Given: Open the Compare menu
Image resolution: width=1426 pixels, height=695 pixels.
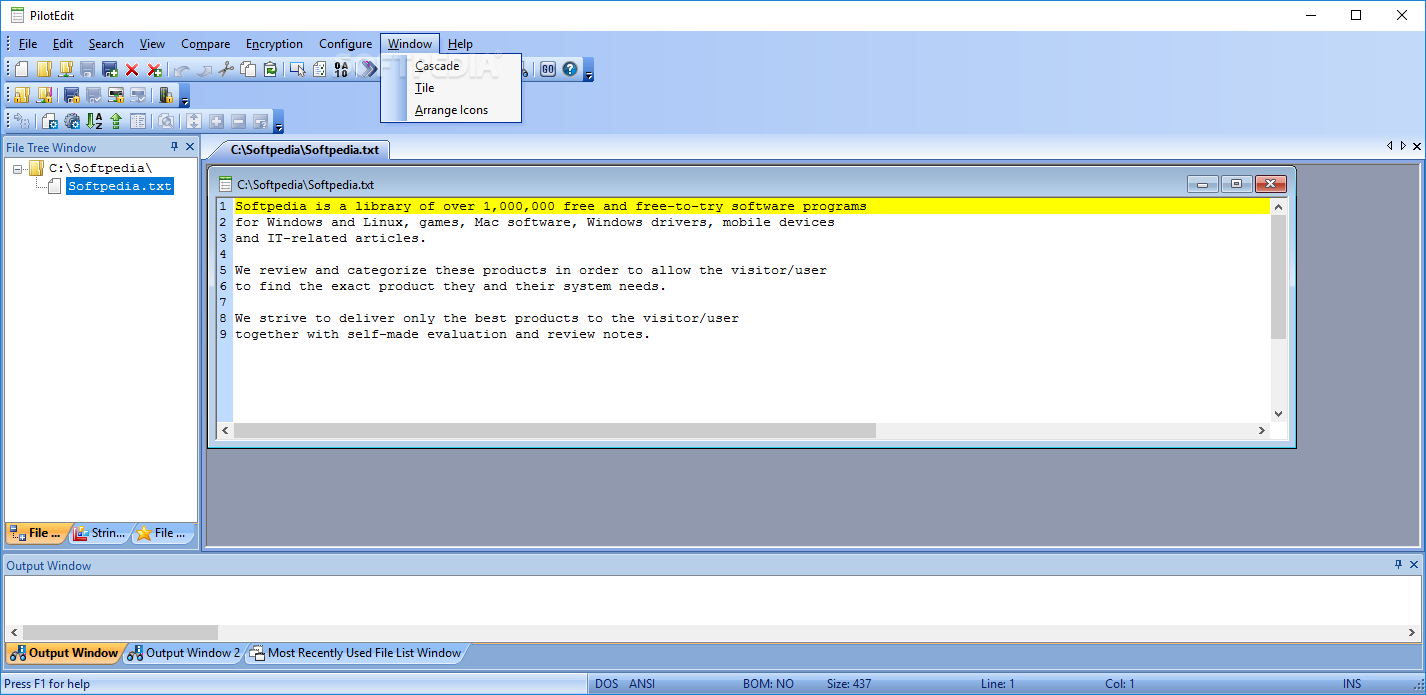Looking at the screenshot, I should coord(205,44).
